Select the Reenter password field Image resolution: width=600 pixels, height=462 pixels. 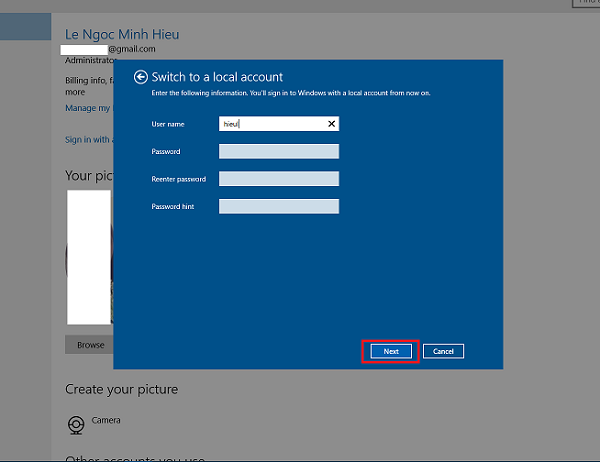(278, 179)
